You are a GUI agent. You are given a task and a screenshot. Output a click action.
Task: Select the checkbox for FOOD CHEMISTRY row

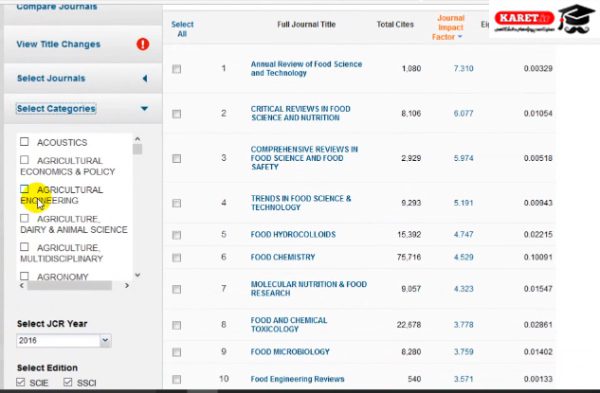tap(176, 258)
